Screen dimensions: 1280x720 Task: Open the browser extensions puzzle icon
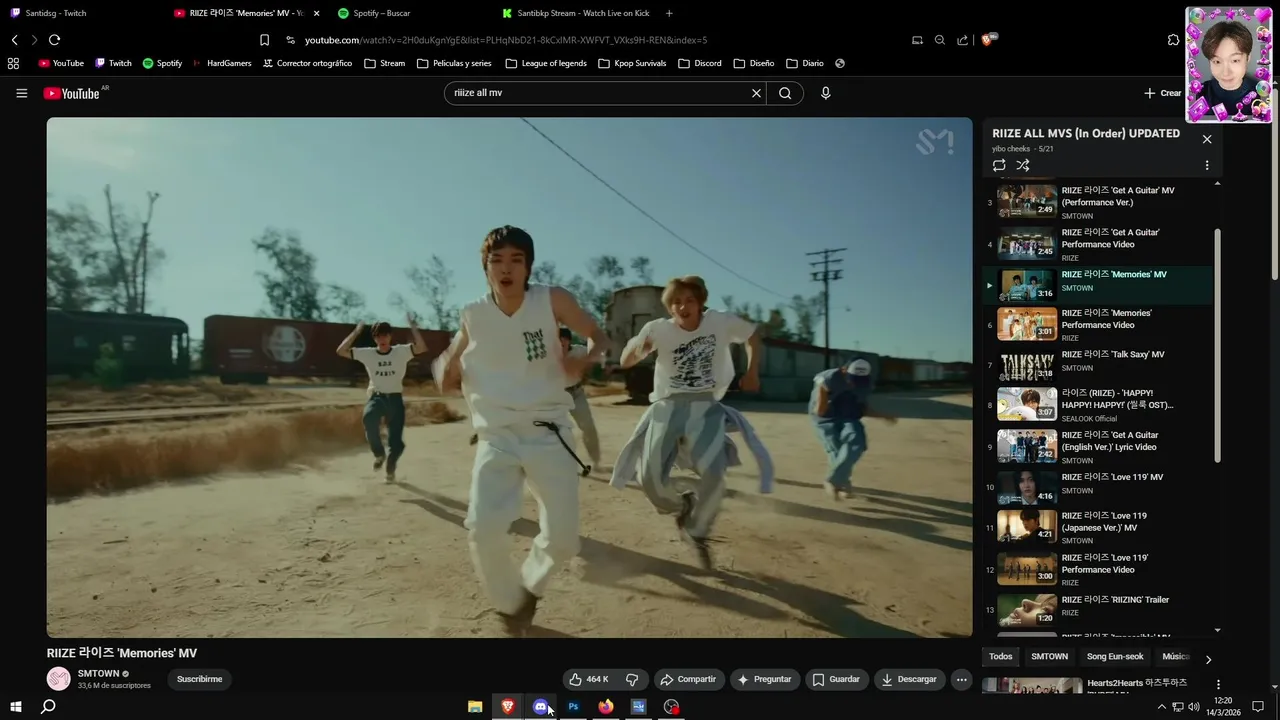(1173, 40)
